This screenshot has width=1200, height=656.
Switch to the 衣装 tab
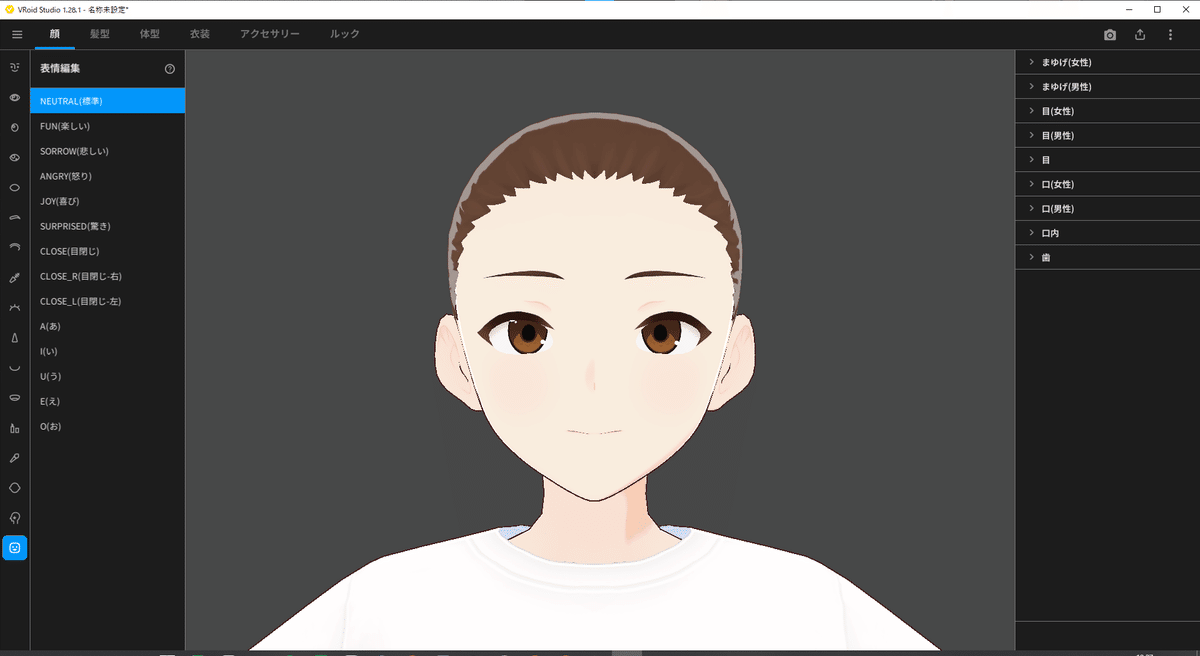coord(199,33)
